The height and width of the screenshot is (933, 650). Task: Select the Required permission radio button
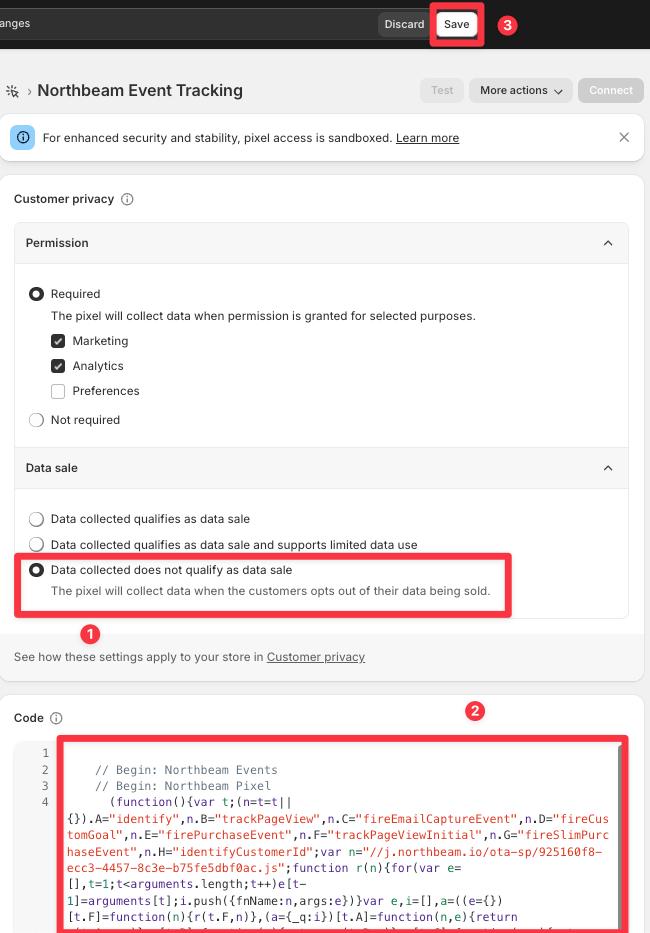point(36,294)
